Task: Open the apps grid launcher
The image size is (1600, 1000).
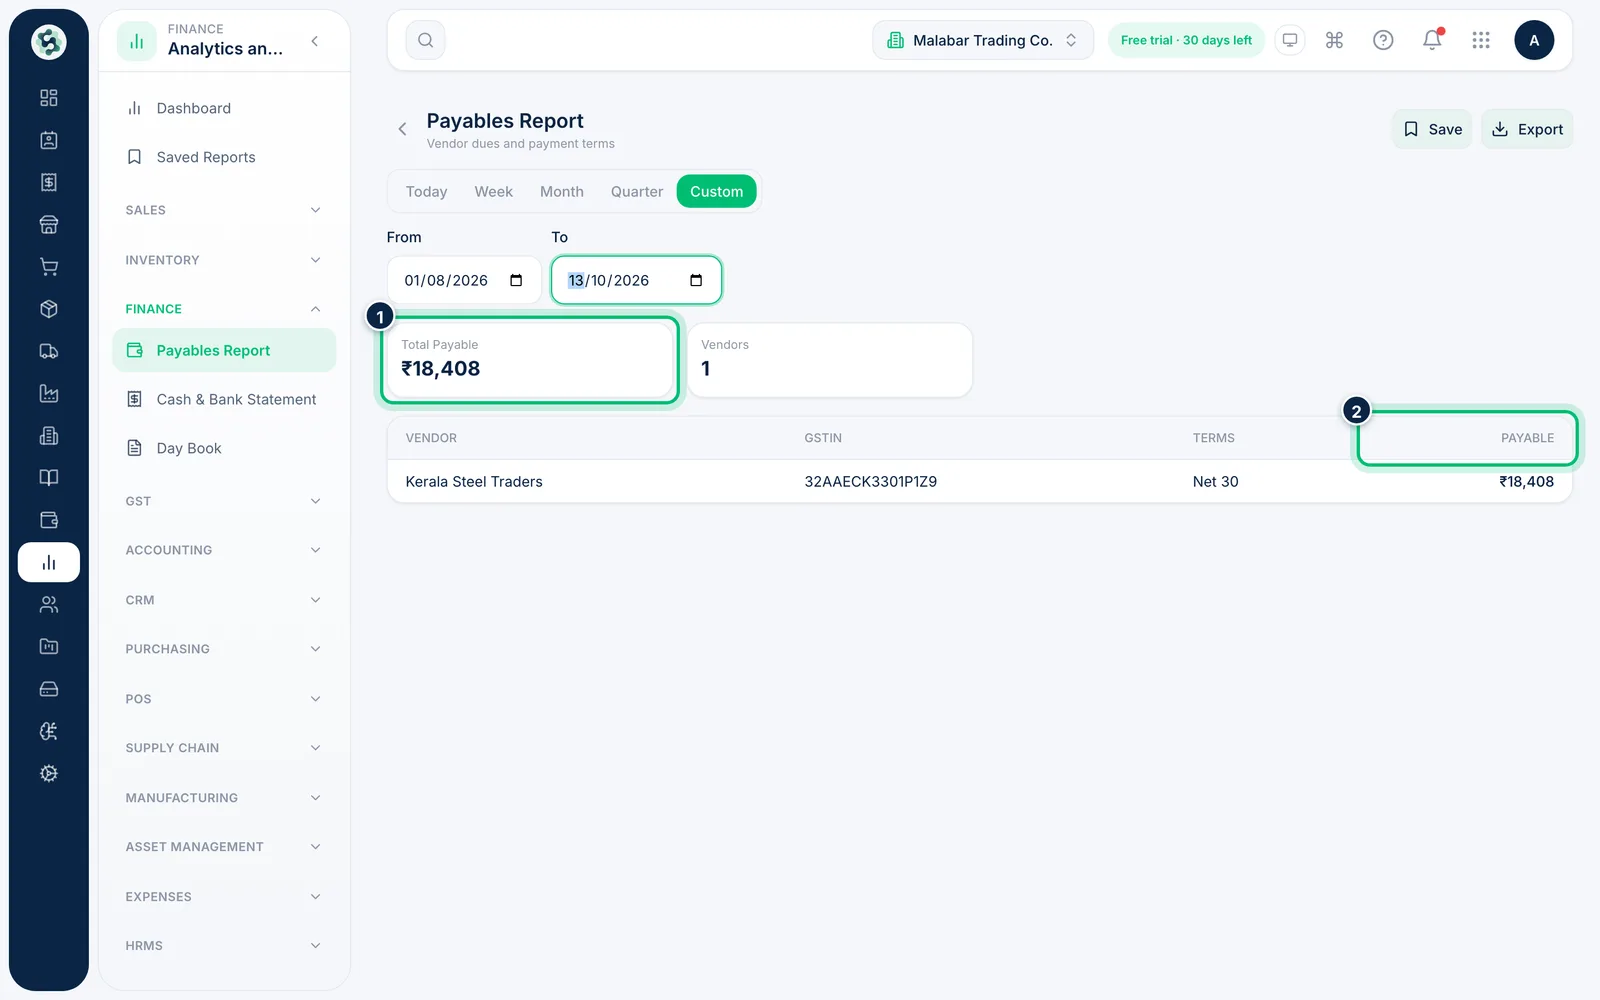Action: point(1481,40)
